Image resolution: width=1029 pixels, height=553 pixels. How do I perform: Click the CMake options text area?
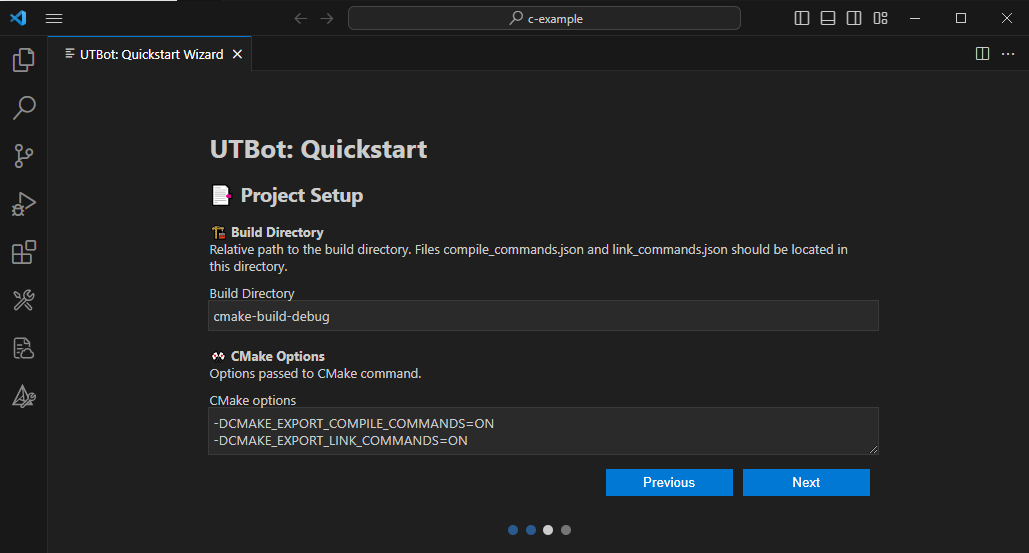543,431
